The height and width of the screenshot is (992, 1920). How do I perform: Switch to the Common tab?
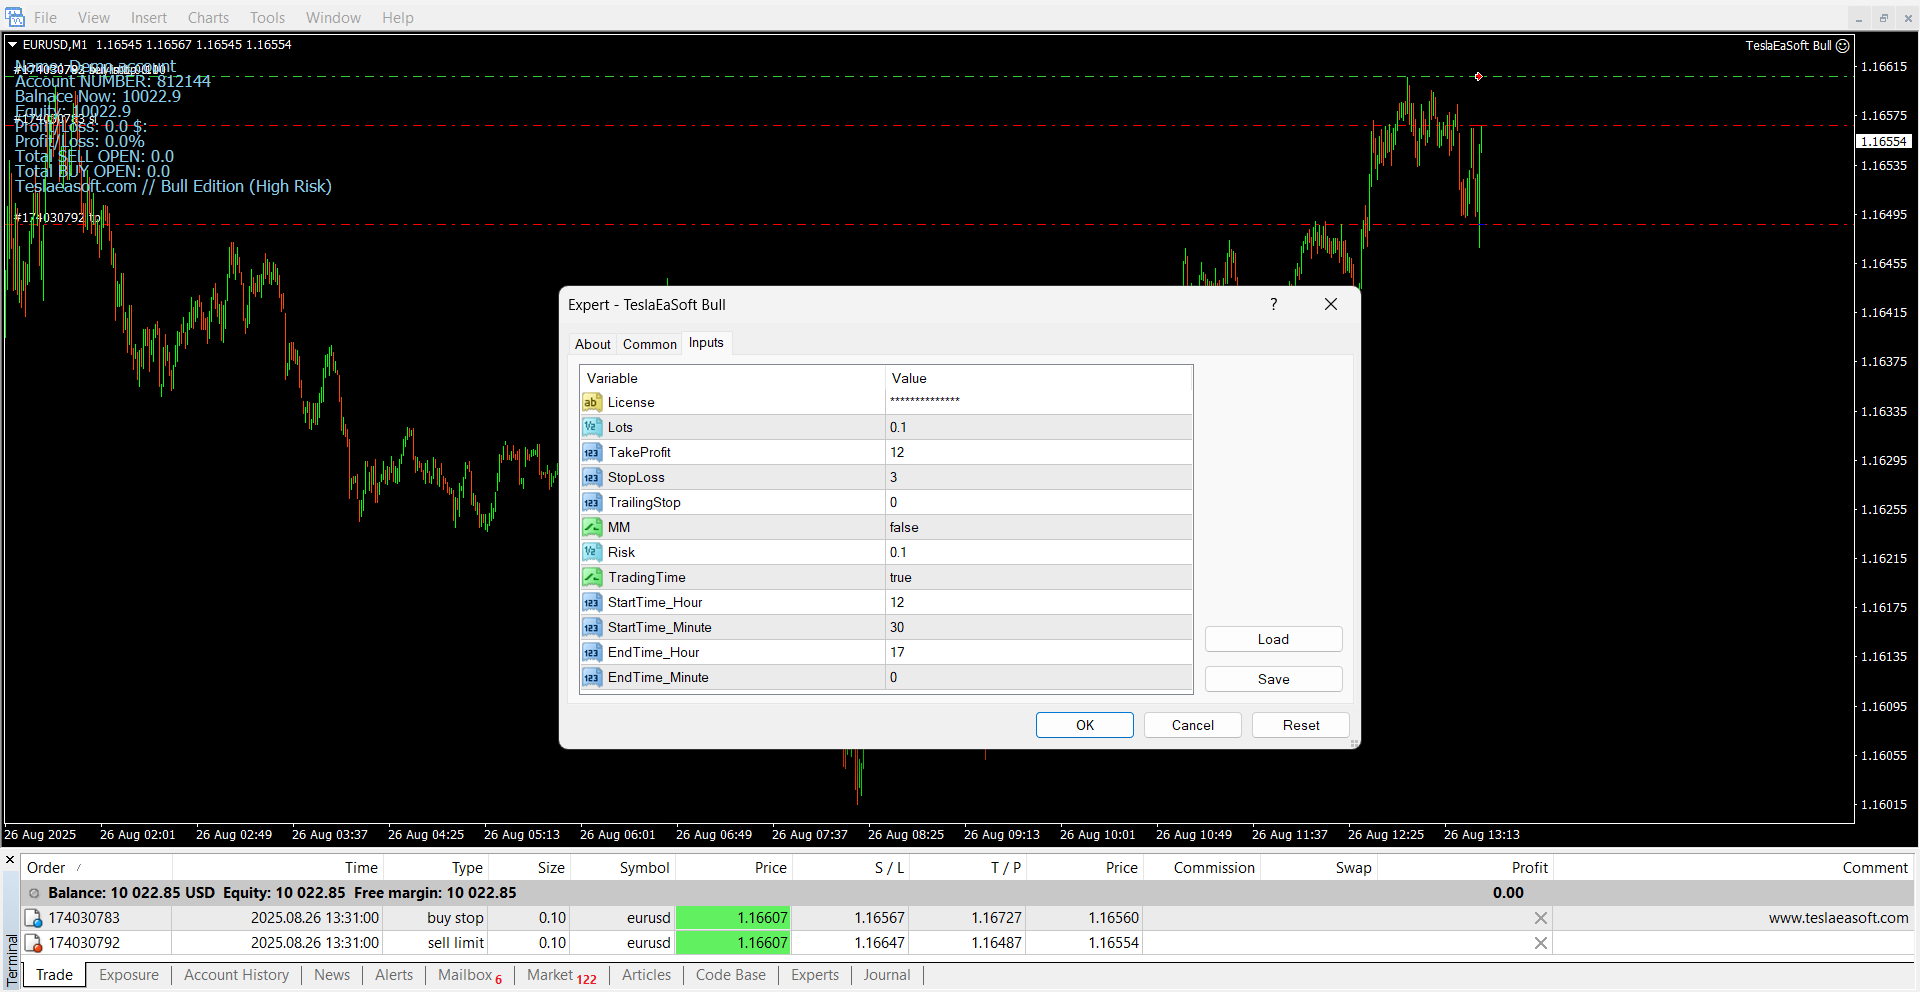[649, 344]
